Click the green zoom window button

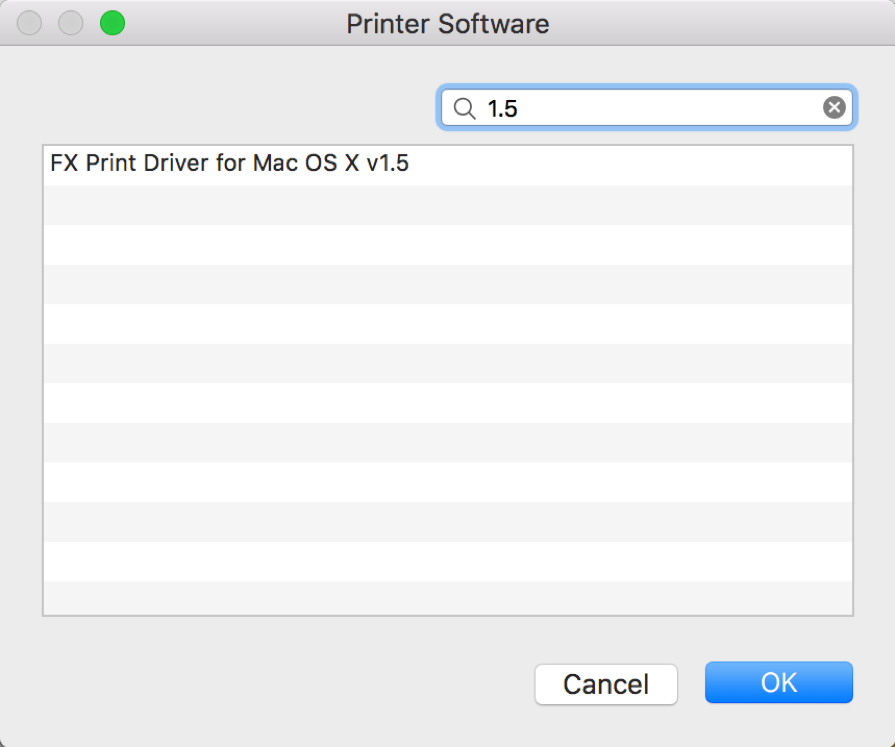point(112,23)
